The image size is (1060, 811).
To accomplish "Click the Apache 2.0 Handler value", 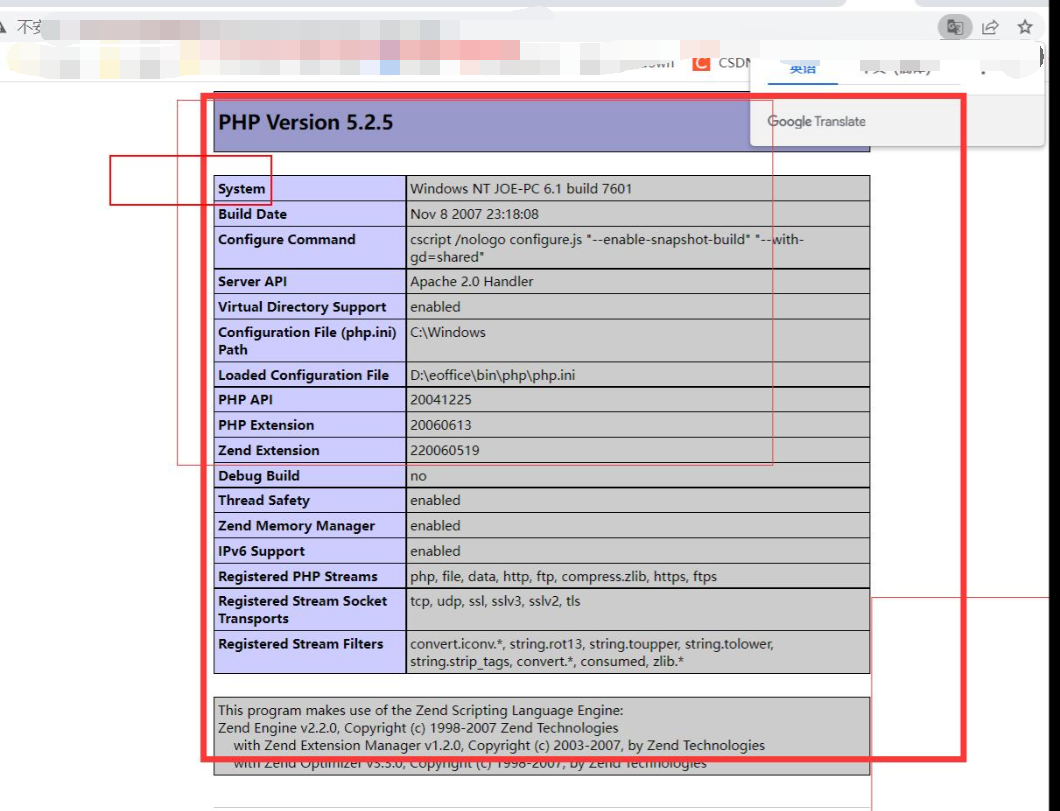I will [471, 282].
